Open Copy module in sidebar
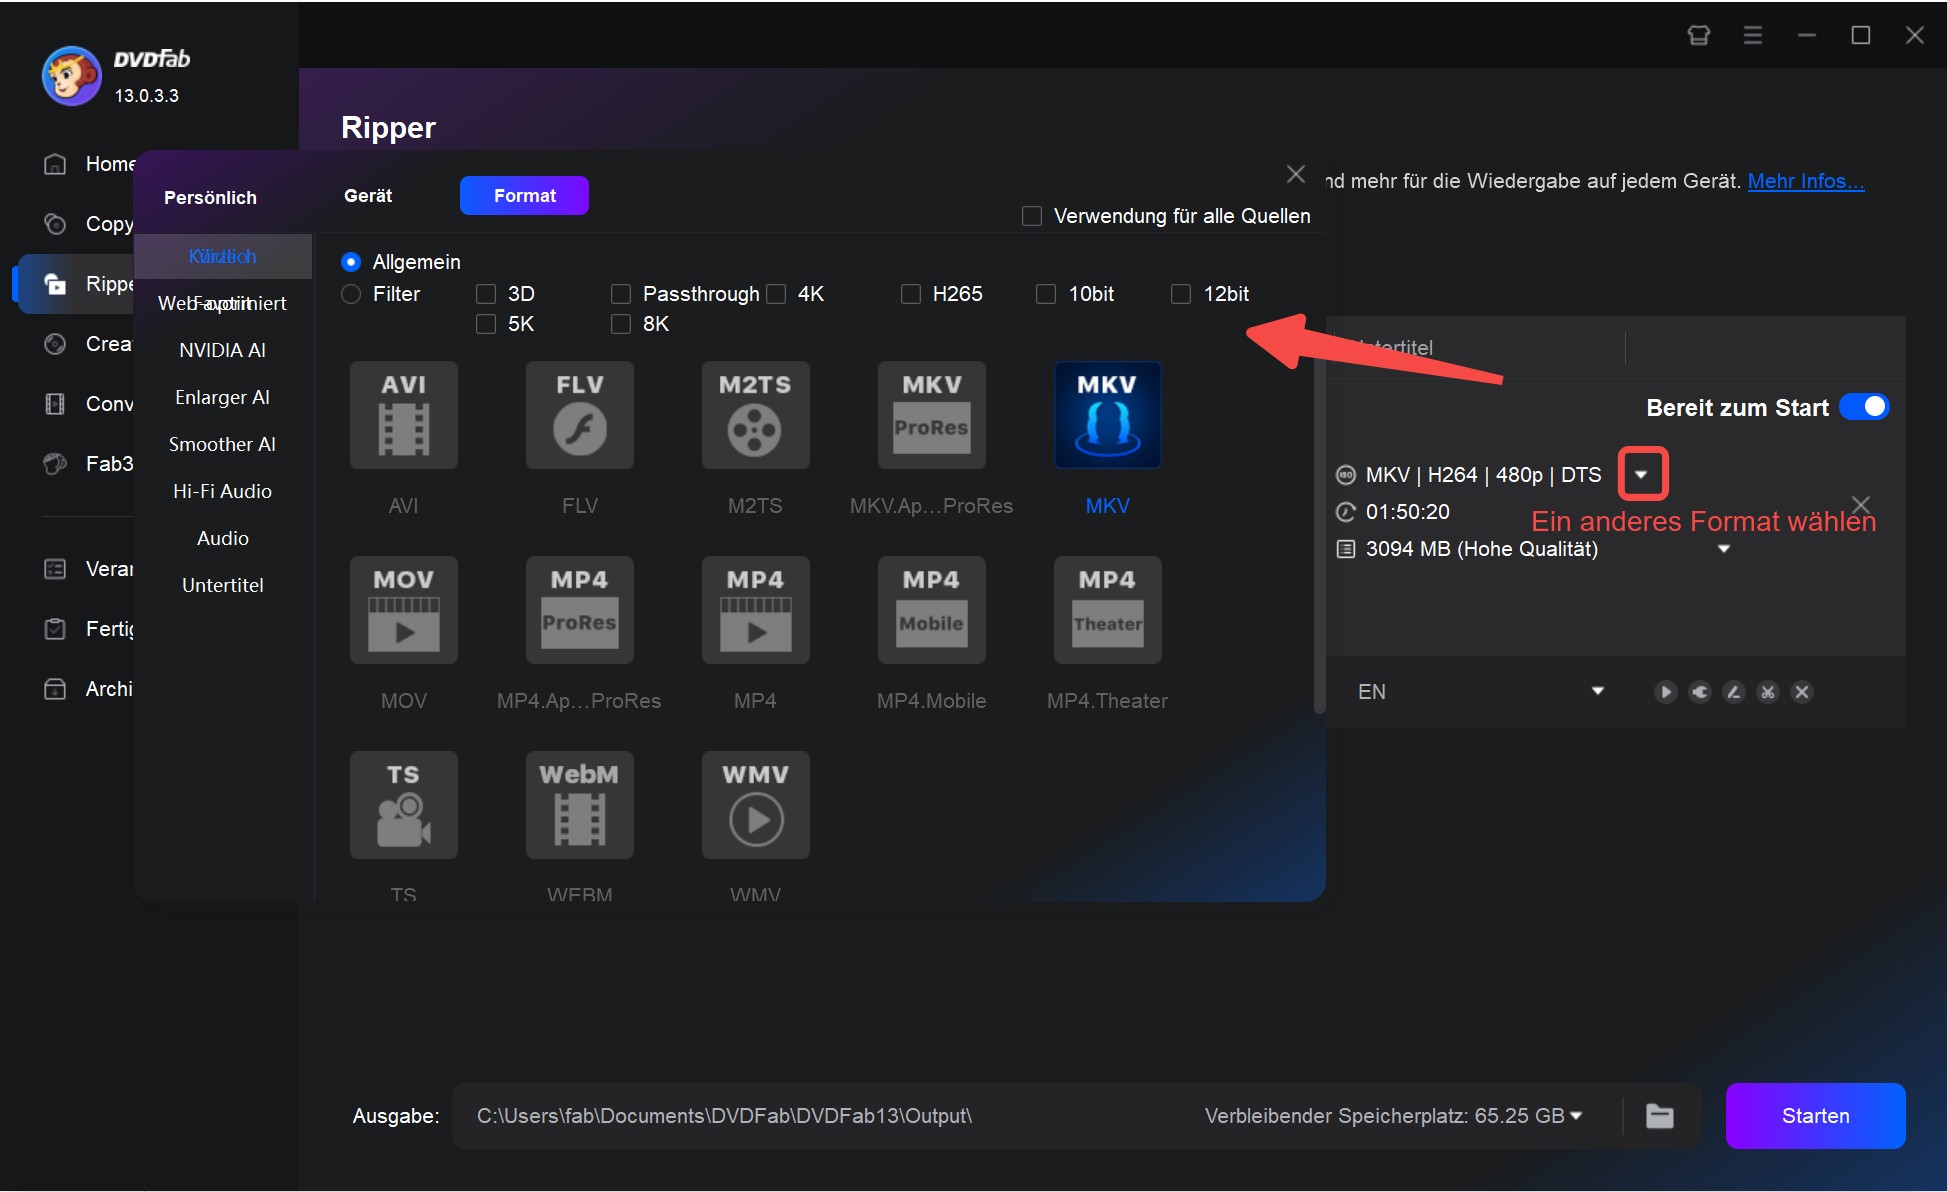 pos(89,224)
